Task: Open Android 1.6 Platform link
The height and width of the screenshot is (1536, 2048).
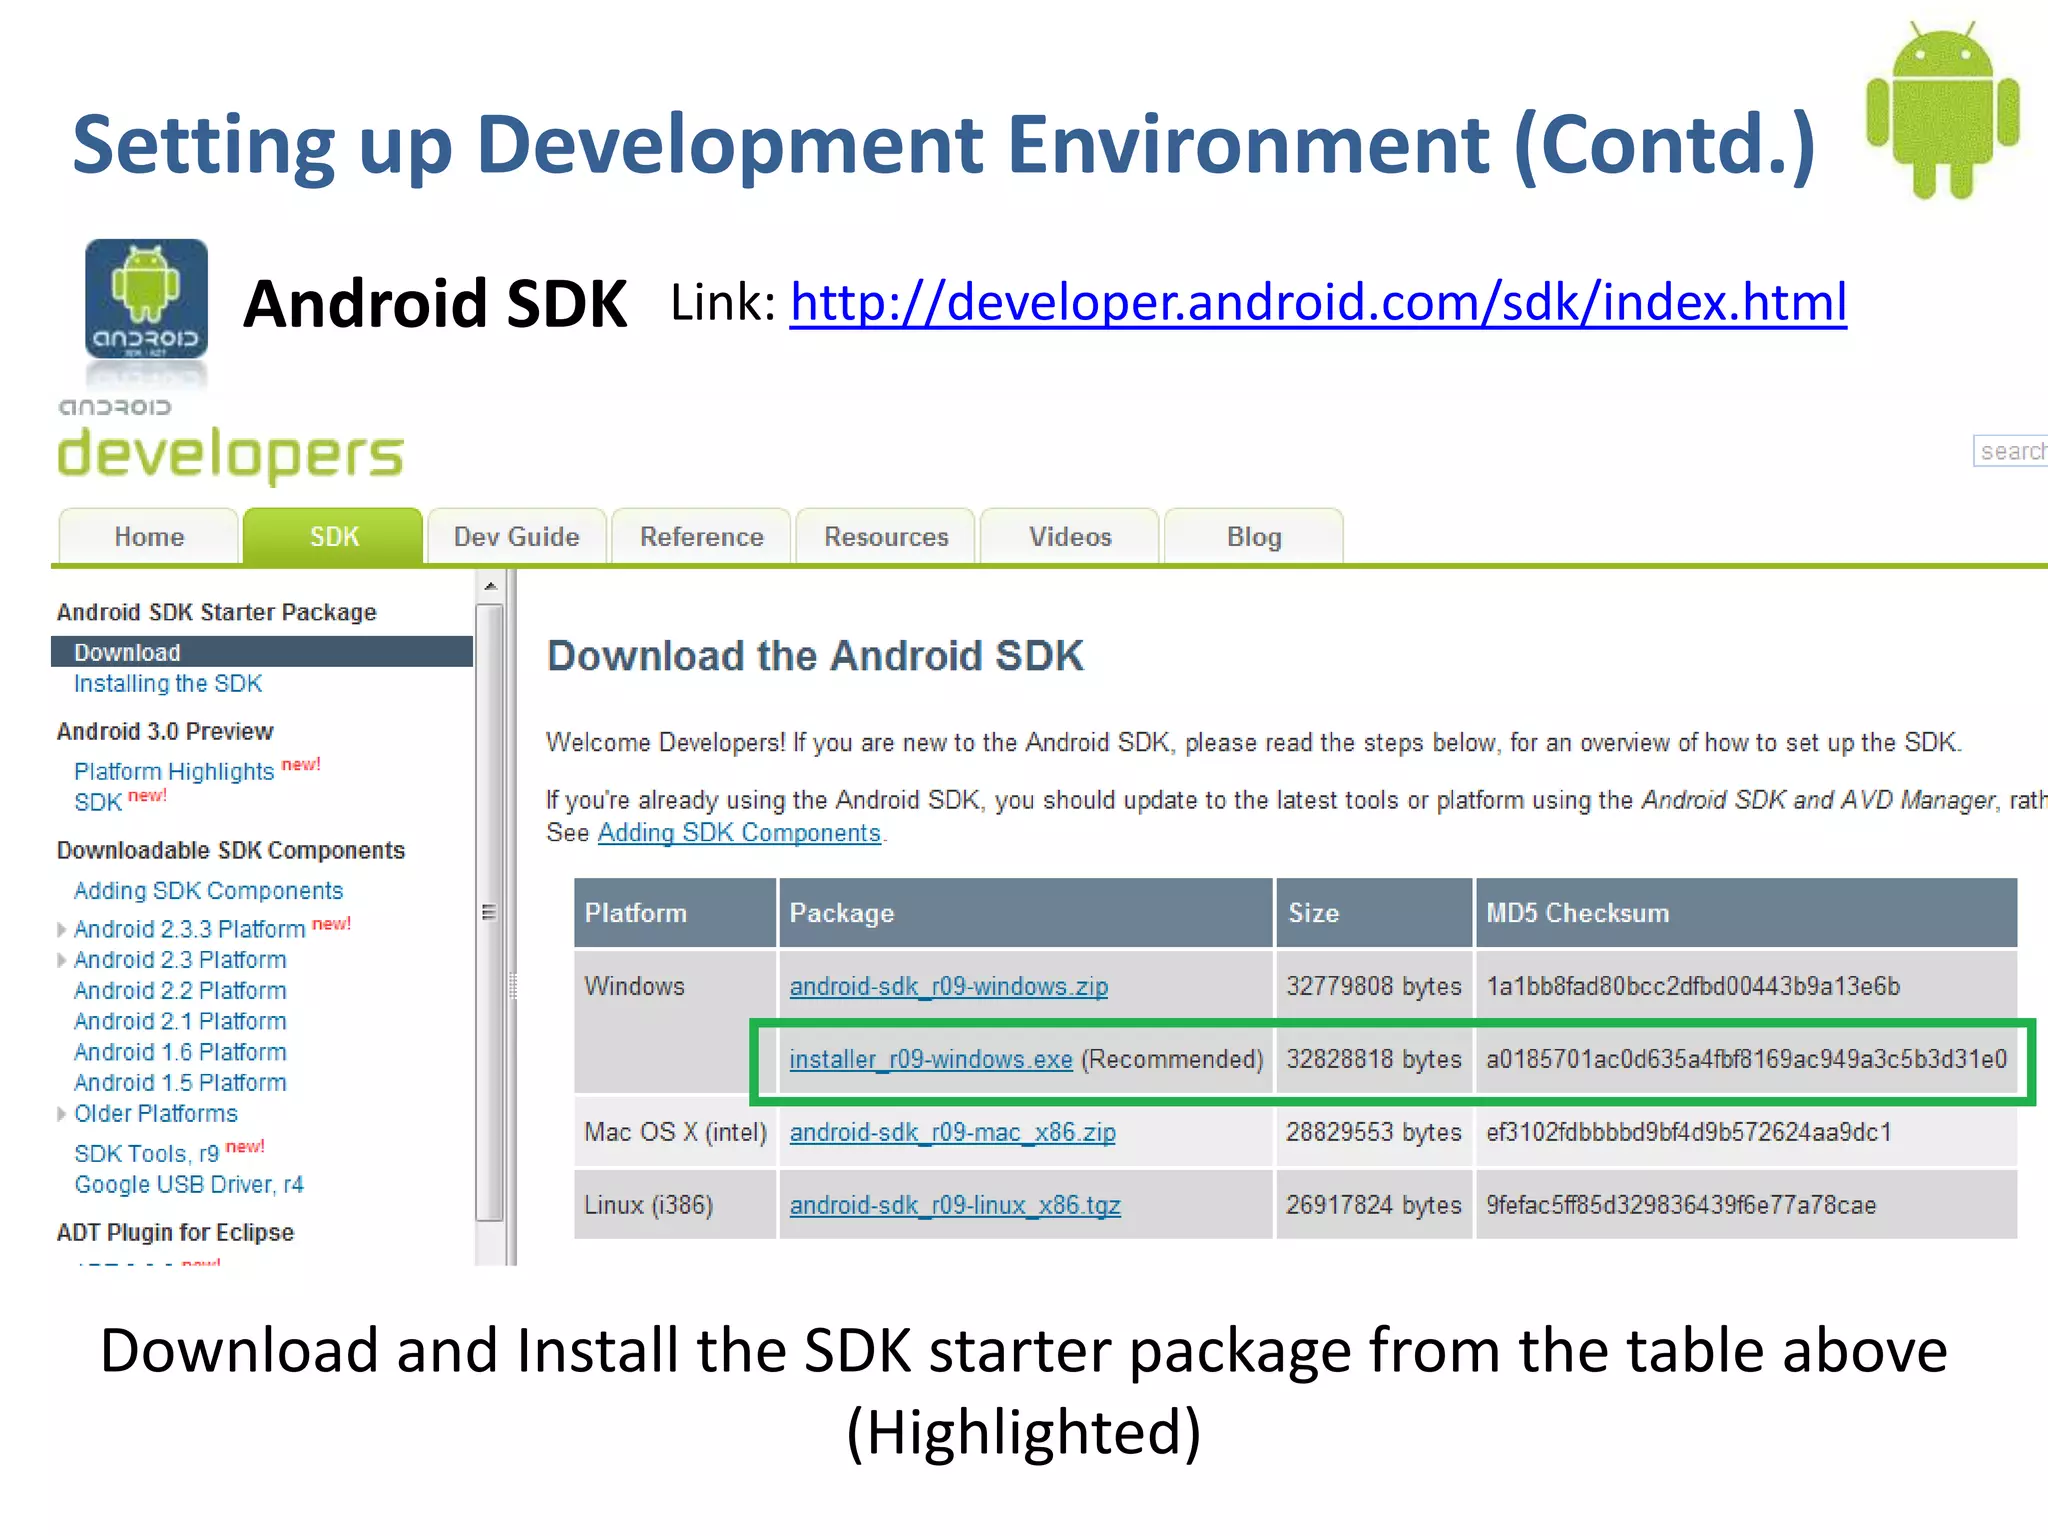Action: [180, 1053]
